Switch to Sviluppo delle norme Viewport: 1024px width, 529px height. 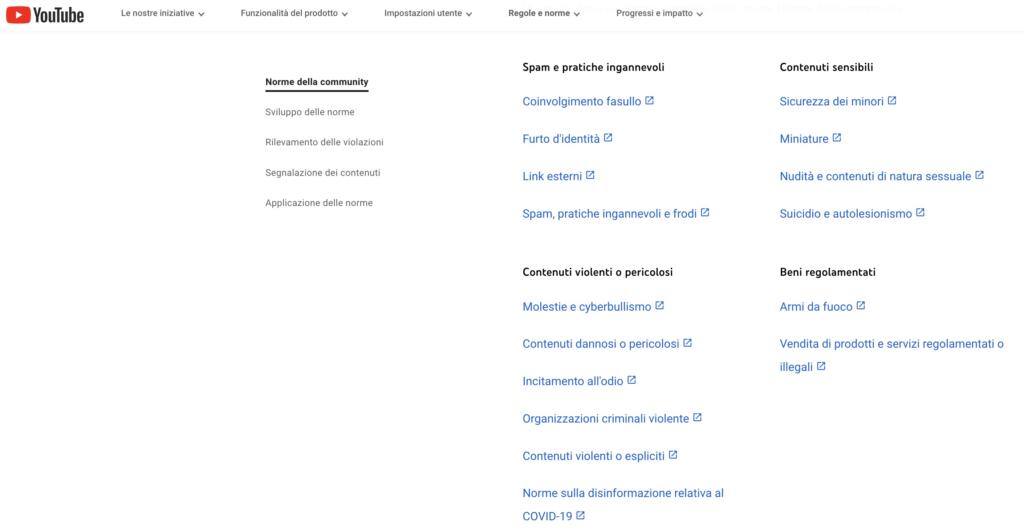pyautogui.click(x=310, y=112)
